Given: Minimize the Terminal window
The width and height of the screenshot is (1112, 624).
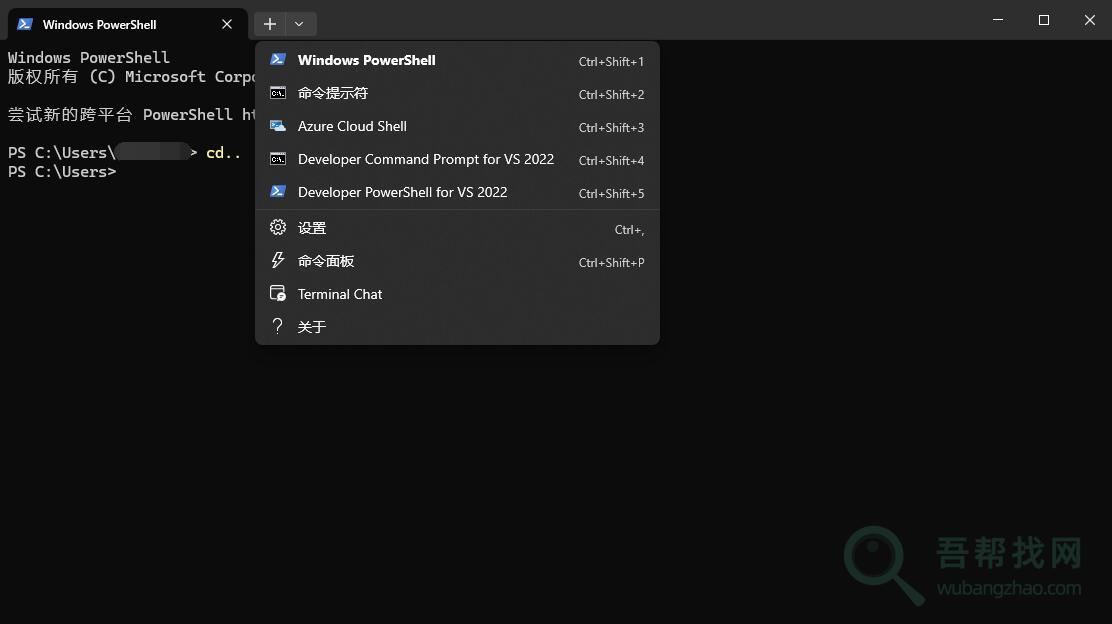Looking at the screenshot, I should click(998, 20).
